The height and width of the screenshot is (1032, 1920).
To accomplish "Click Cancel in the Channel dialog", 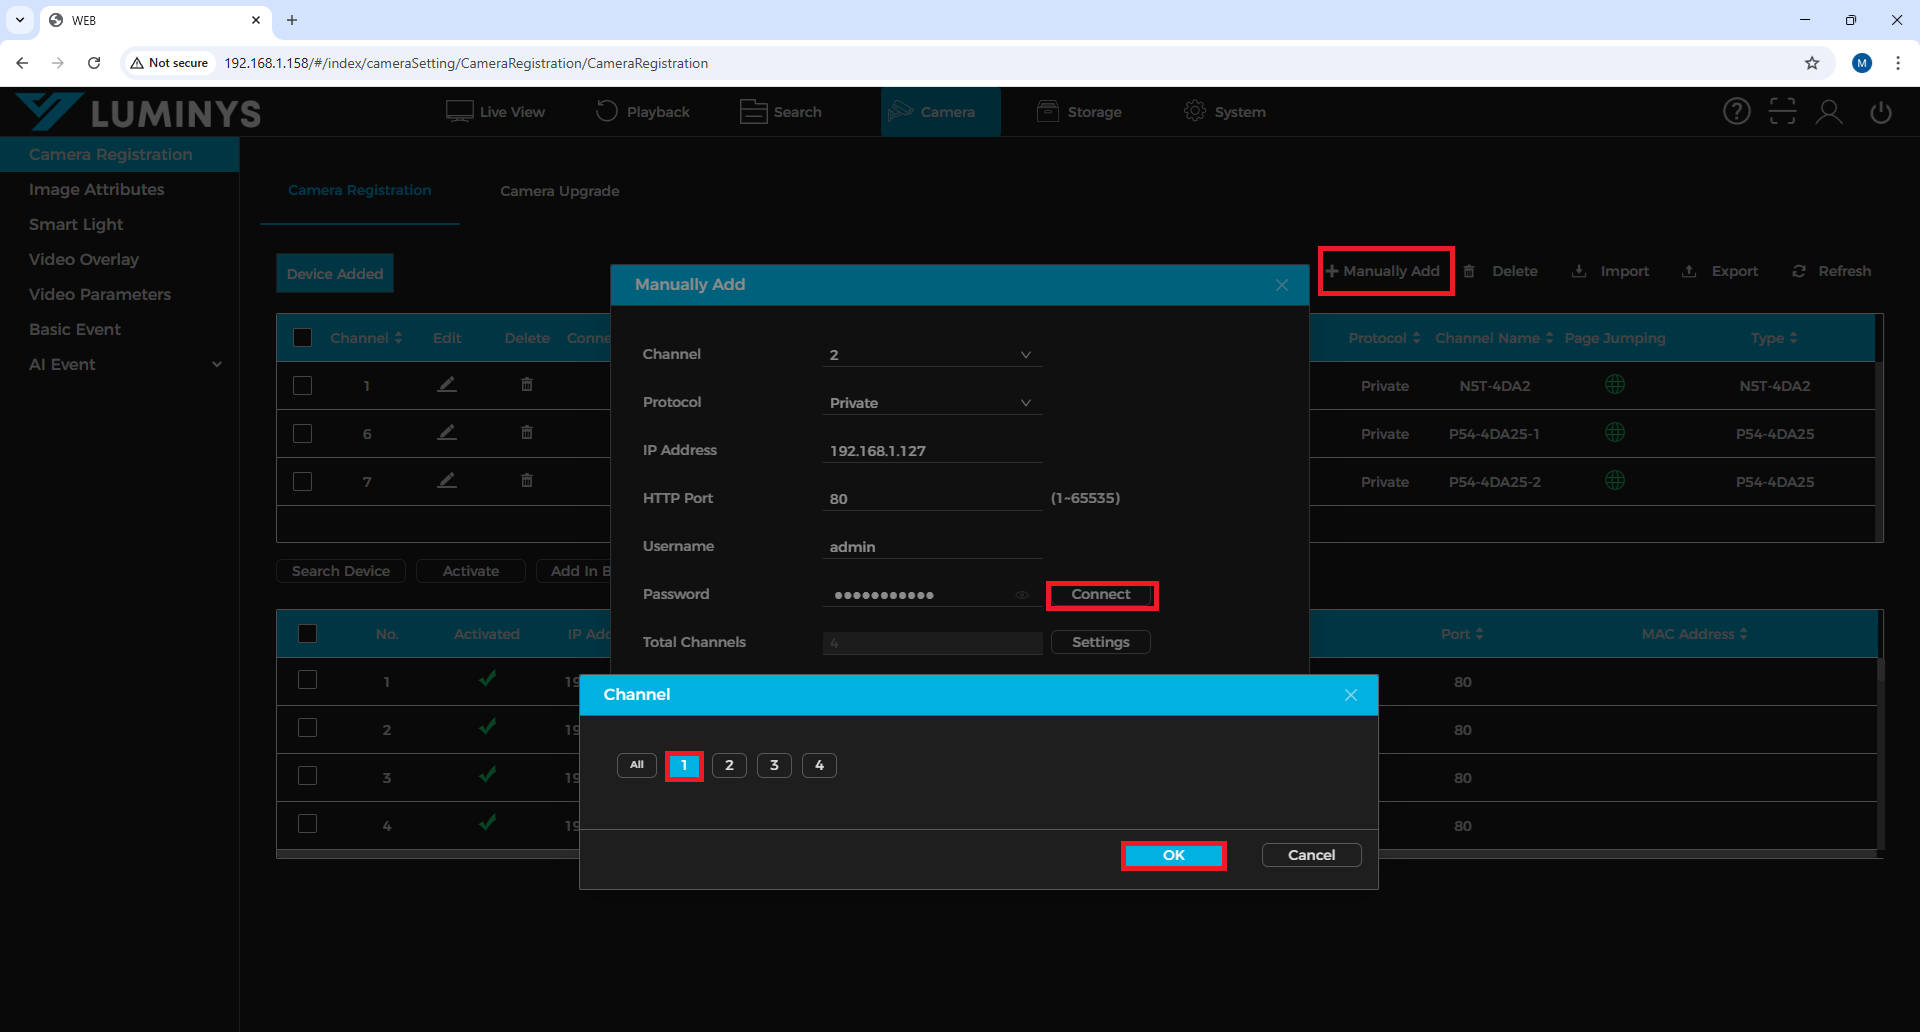I will (1311, 855).
